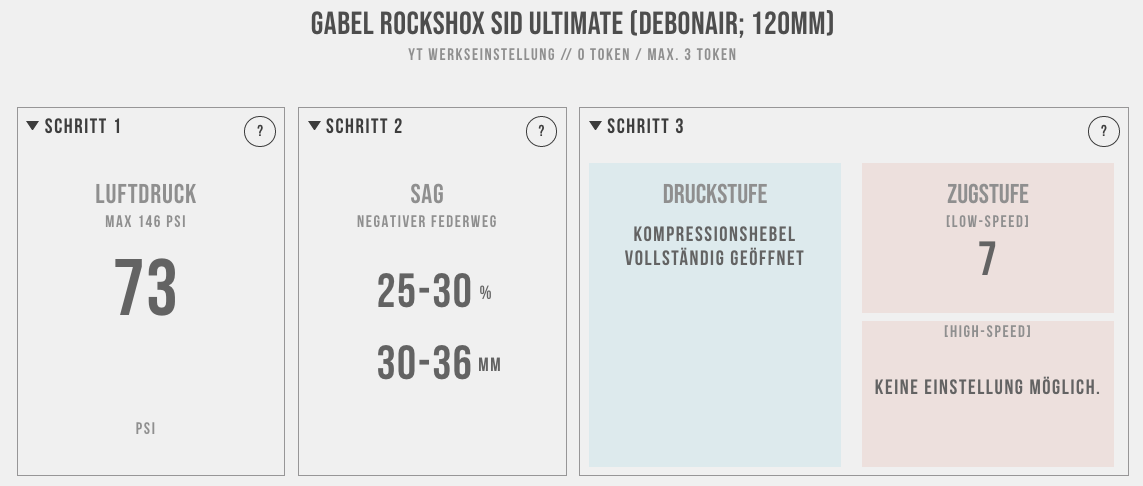Click the pink High-Speed panel

point(988,393)
